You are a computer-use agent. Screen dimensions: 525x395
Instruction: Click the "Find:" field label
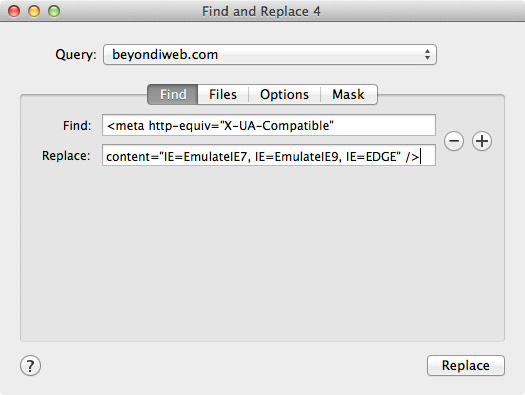[77, 126]
